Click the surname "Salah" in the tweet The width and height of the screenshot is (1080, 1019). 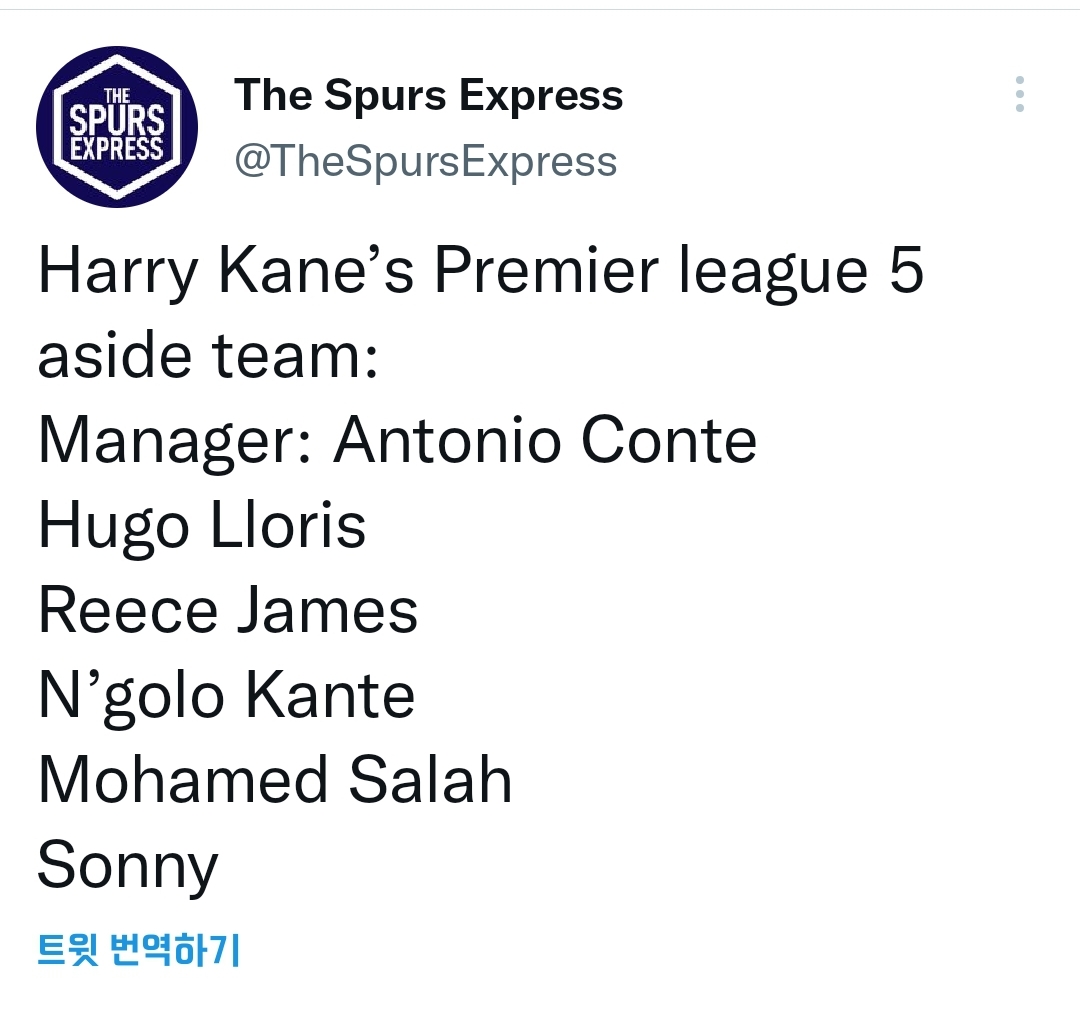430,781
